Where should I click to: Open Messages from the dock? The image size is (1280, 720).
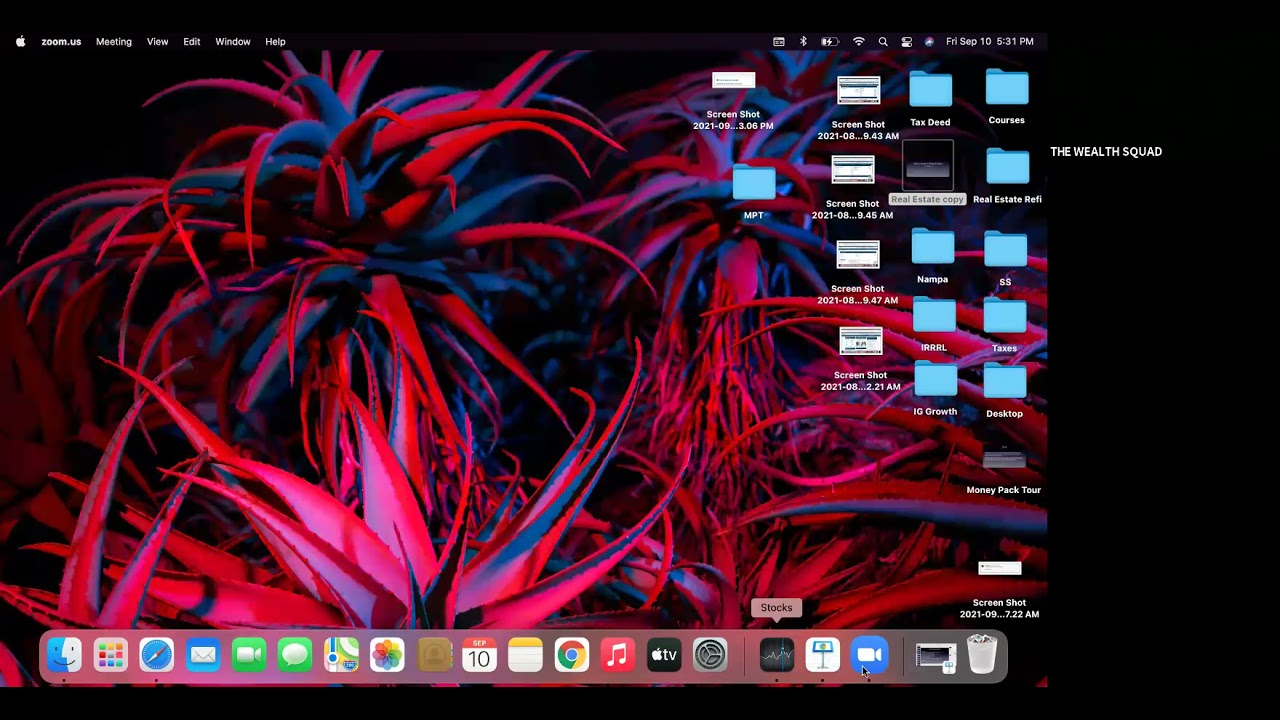click(x=295, y=656)
